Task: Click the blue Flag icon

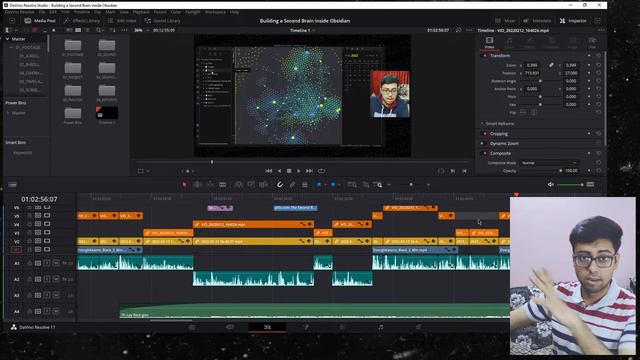Action: pyautogui.click(x=319, y=184)
